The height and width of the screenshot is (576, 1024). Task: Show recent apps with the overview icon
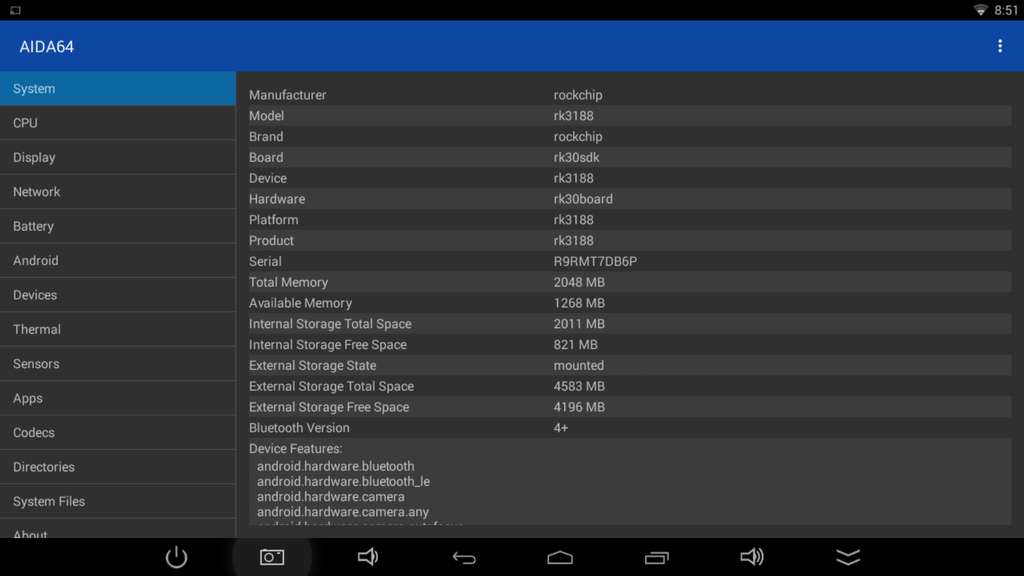click(656, 557)
